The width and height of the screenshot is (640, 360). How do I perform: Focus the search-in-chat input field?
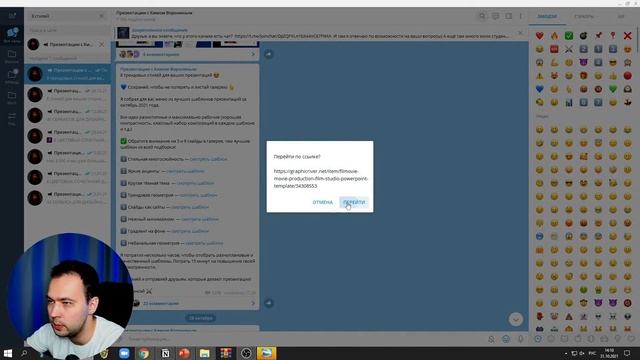[x=67, y=30]
